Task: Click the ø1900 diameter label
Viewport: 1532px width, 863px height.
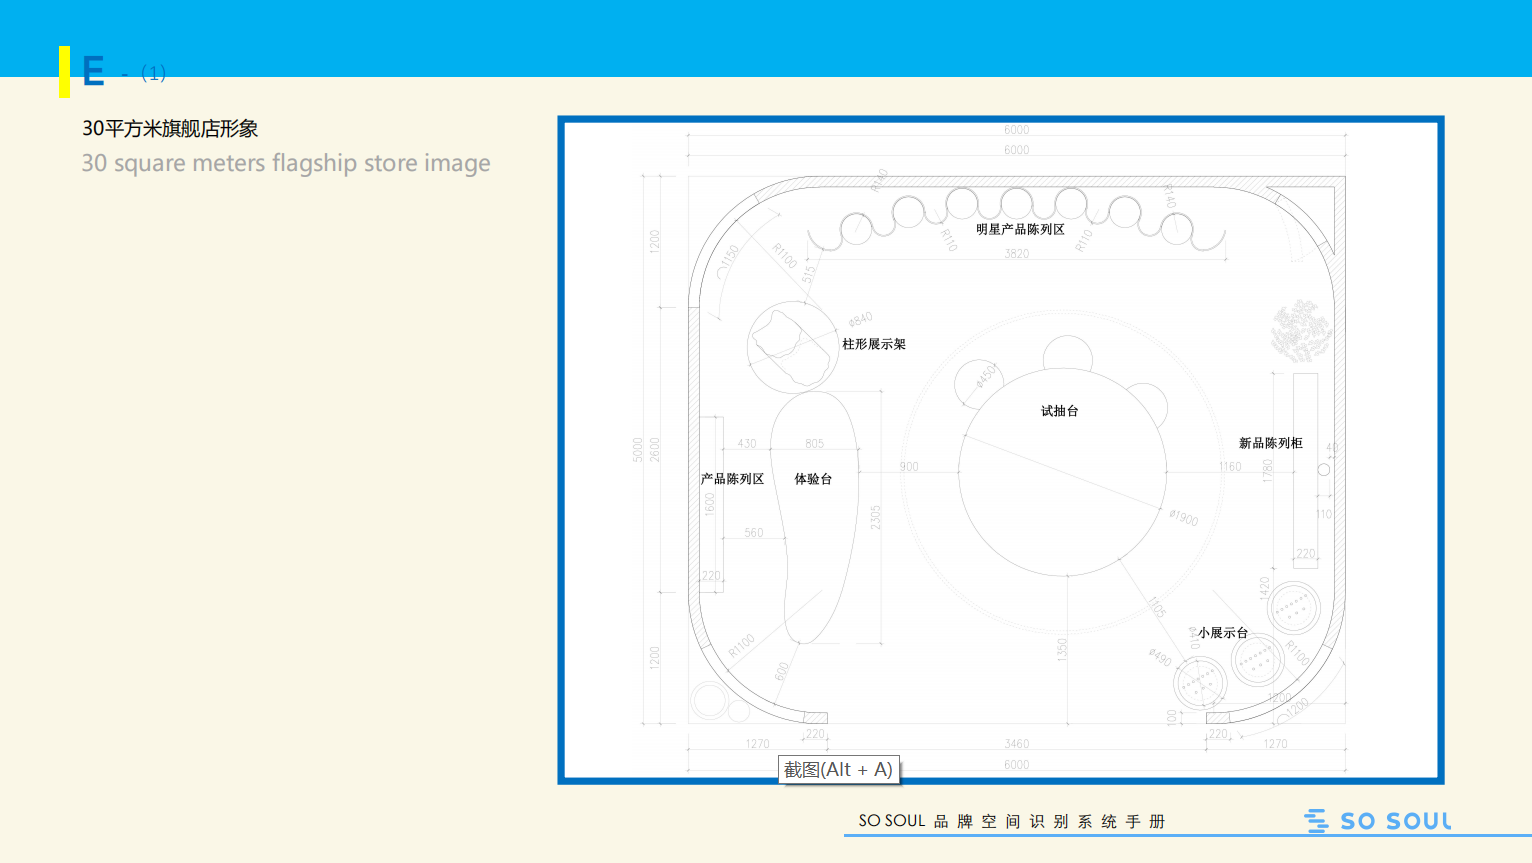Action: pyautogui.click(x=1184, y=517)
